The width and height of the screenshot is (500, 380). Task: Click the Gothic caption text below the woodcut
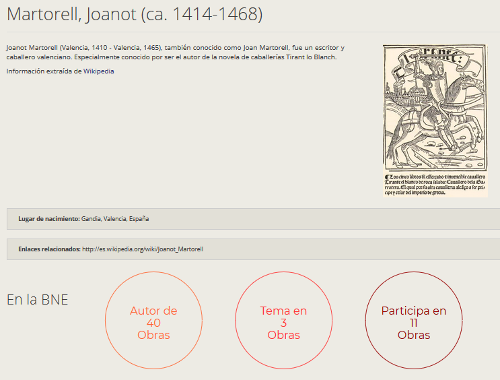coord(435,185)
